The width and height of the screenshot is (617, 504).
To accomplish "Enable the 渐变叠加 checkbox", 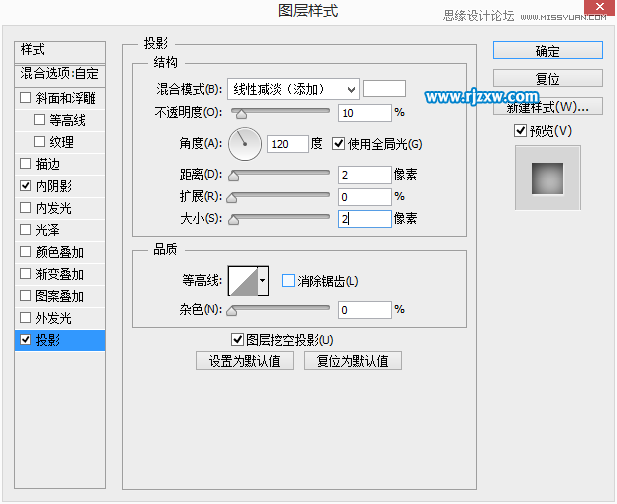I will point(26,274).
